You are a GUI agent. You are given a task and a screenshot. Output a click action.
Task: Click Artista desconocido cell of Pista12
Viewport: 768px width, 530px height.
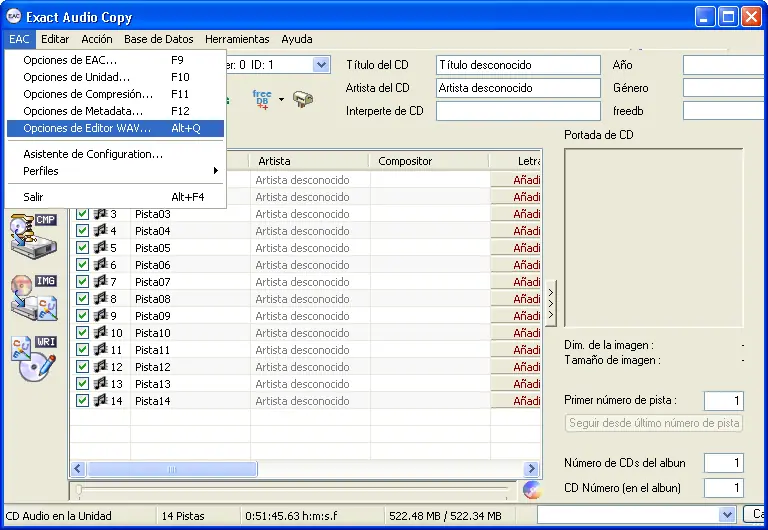click(x=311, y=367)
